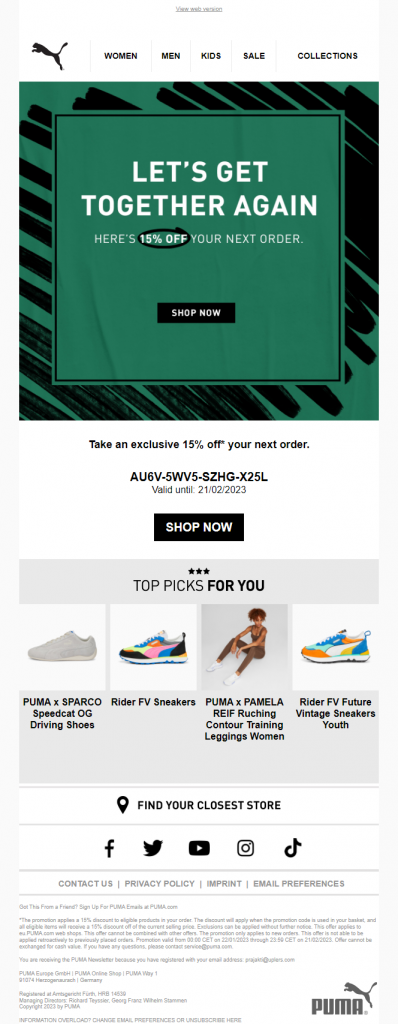Go to the KIDS section

(211, 56)
